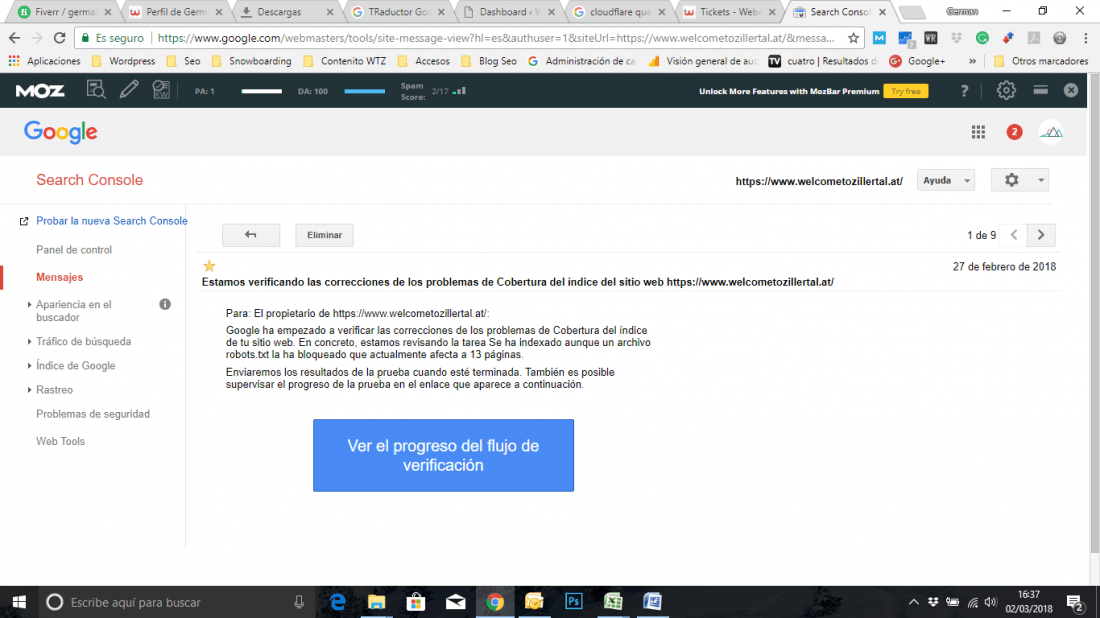The width and height of the screenshot is (1100, 618).
Task: Switch to the Tickets tab
Action: (728, 12)
